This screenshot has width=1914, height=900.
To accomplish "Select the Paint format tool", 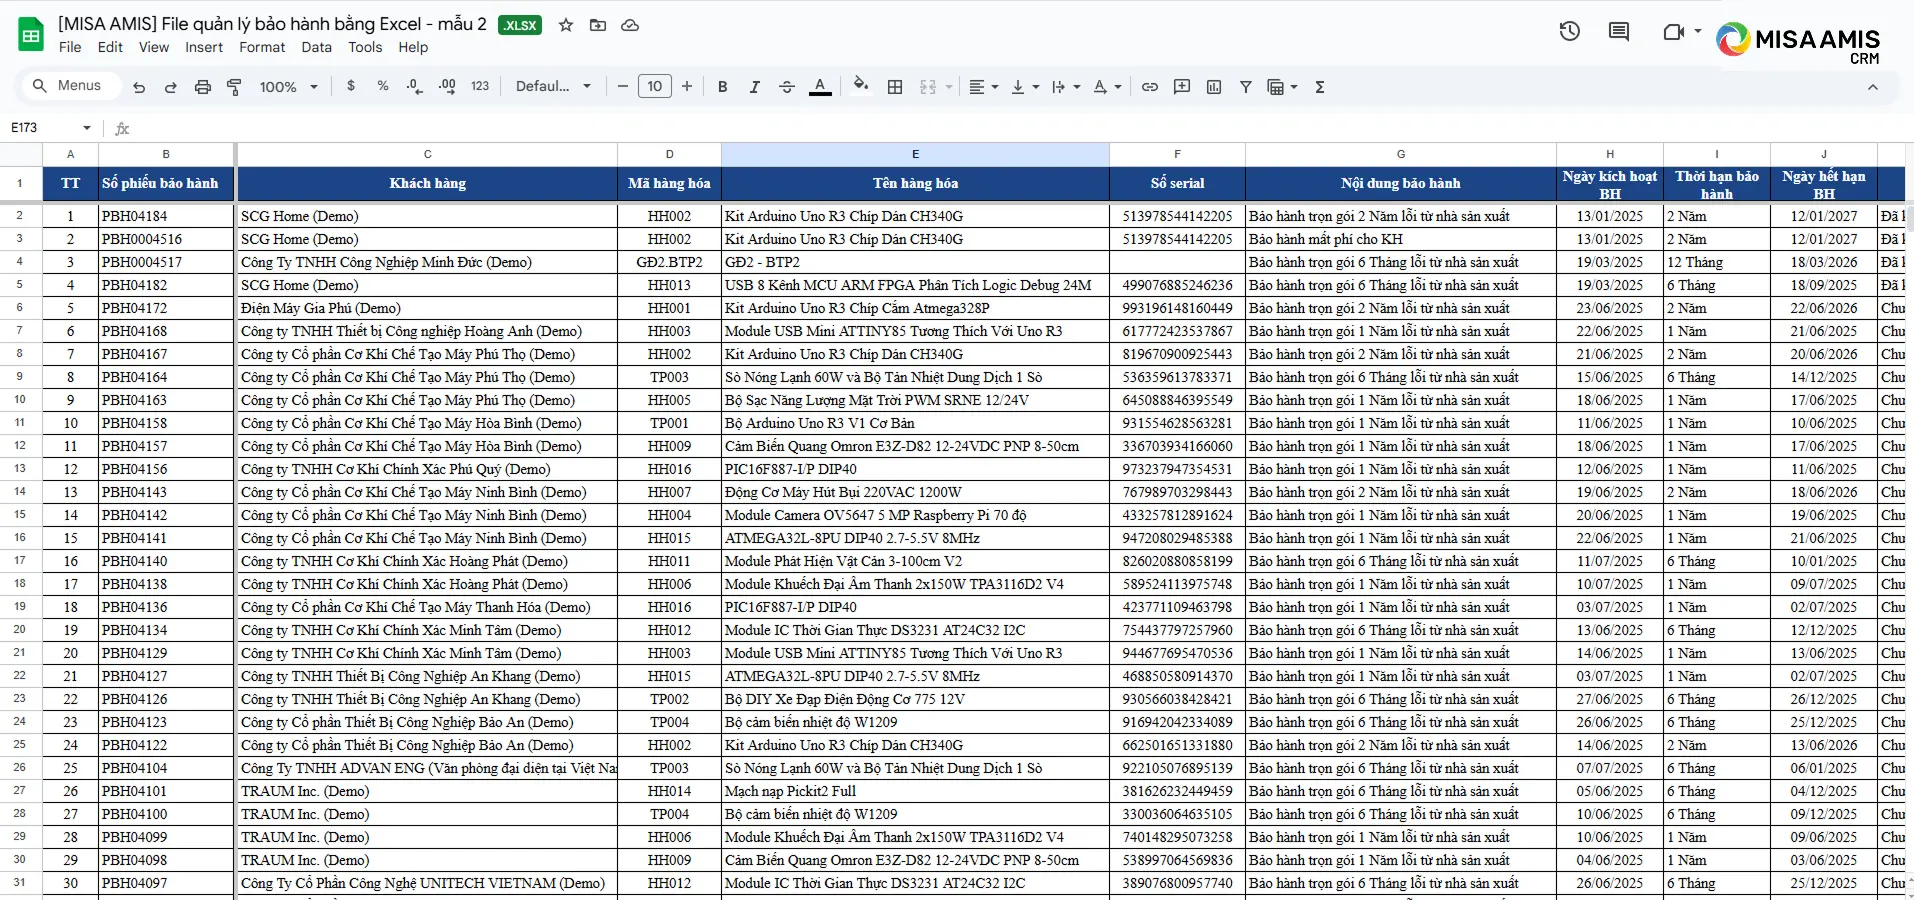I will (235, 87).
